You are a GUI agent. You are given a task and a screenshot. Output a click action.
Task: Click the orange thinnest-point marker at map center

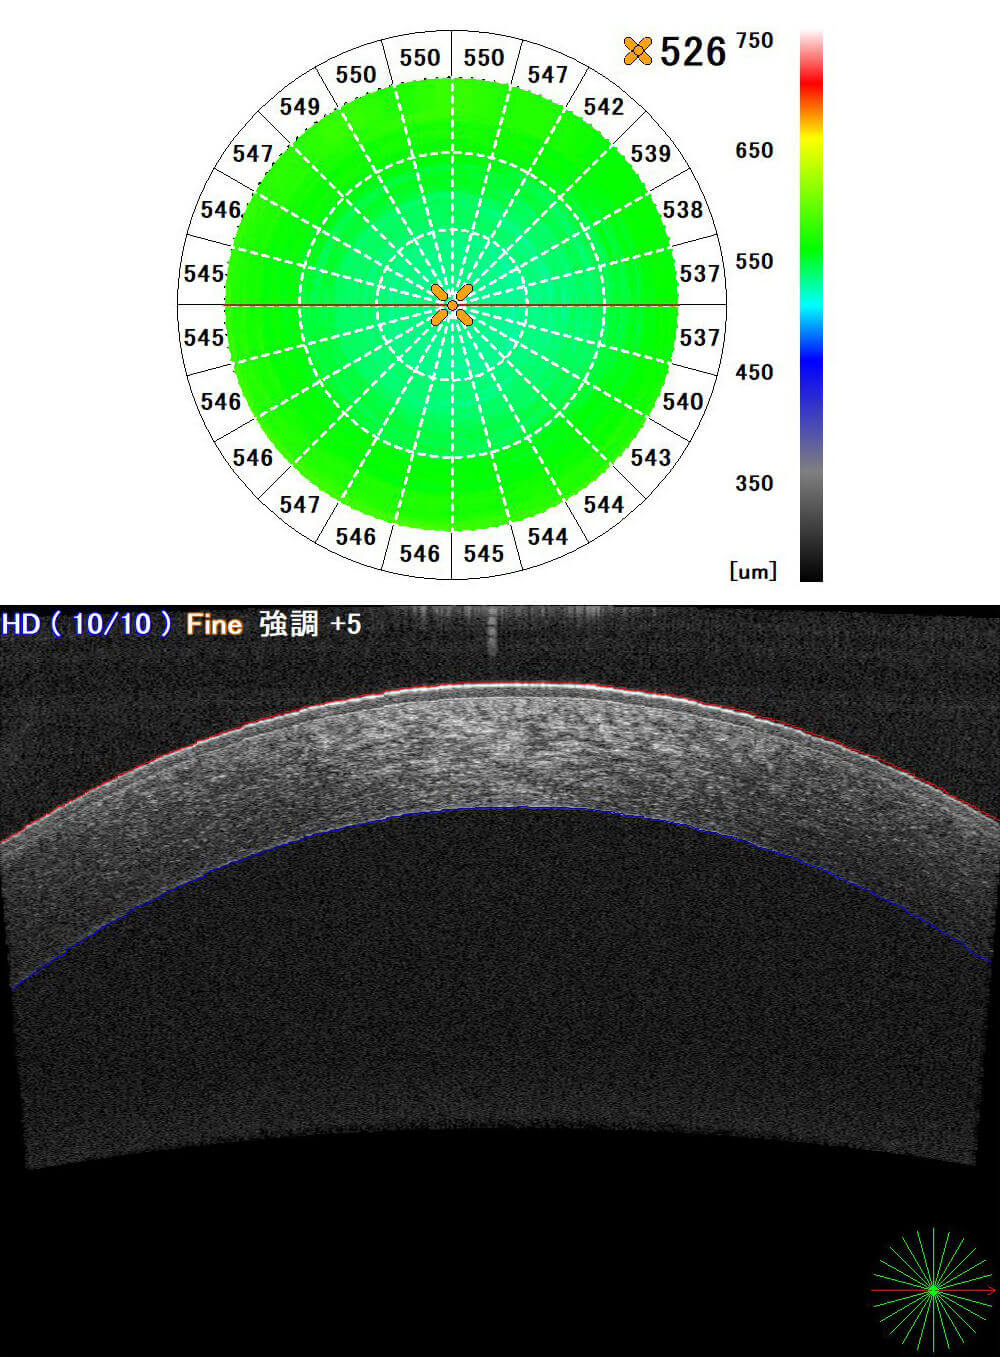pyautogui.click(x=452, y=305)
